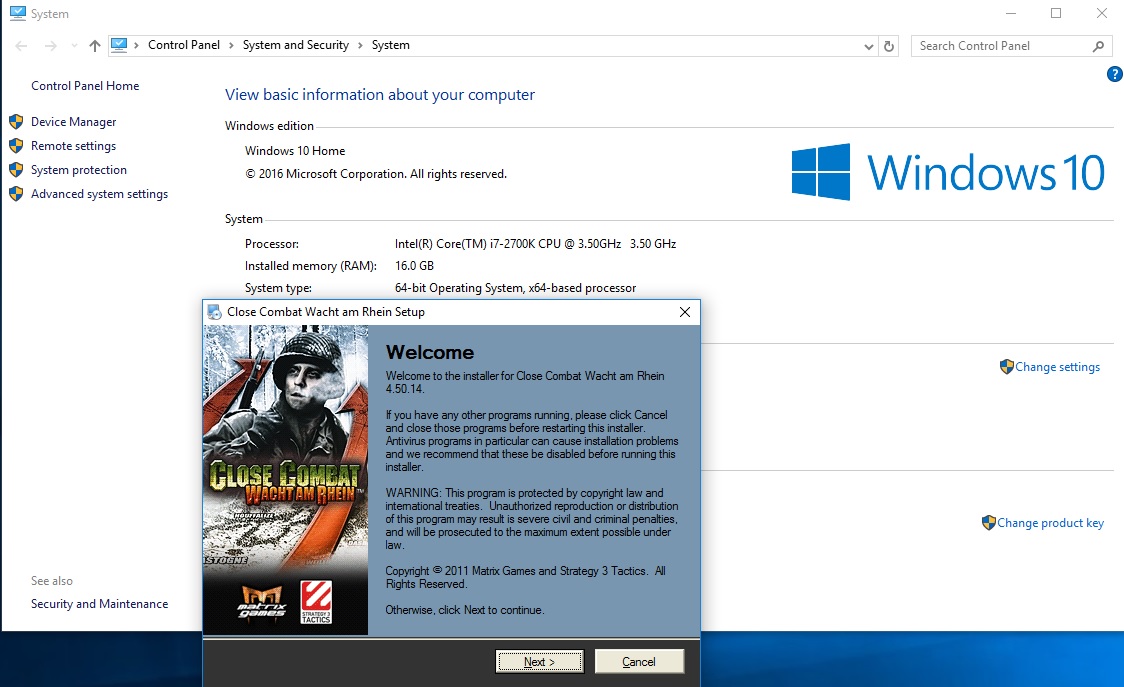Screen dimensions: 1124x687
Task: Select System breadcrumb item
Action: (391, 44)
